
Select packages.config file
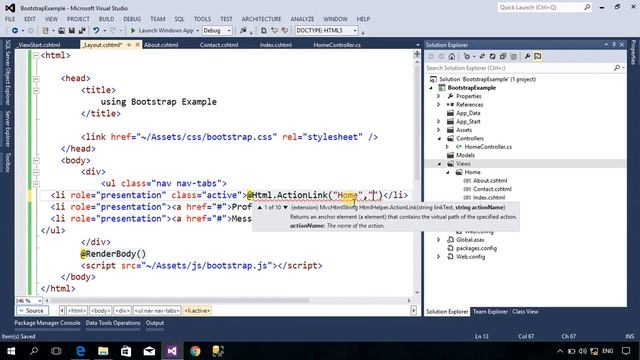(x=476, y=248)
